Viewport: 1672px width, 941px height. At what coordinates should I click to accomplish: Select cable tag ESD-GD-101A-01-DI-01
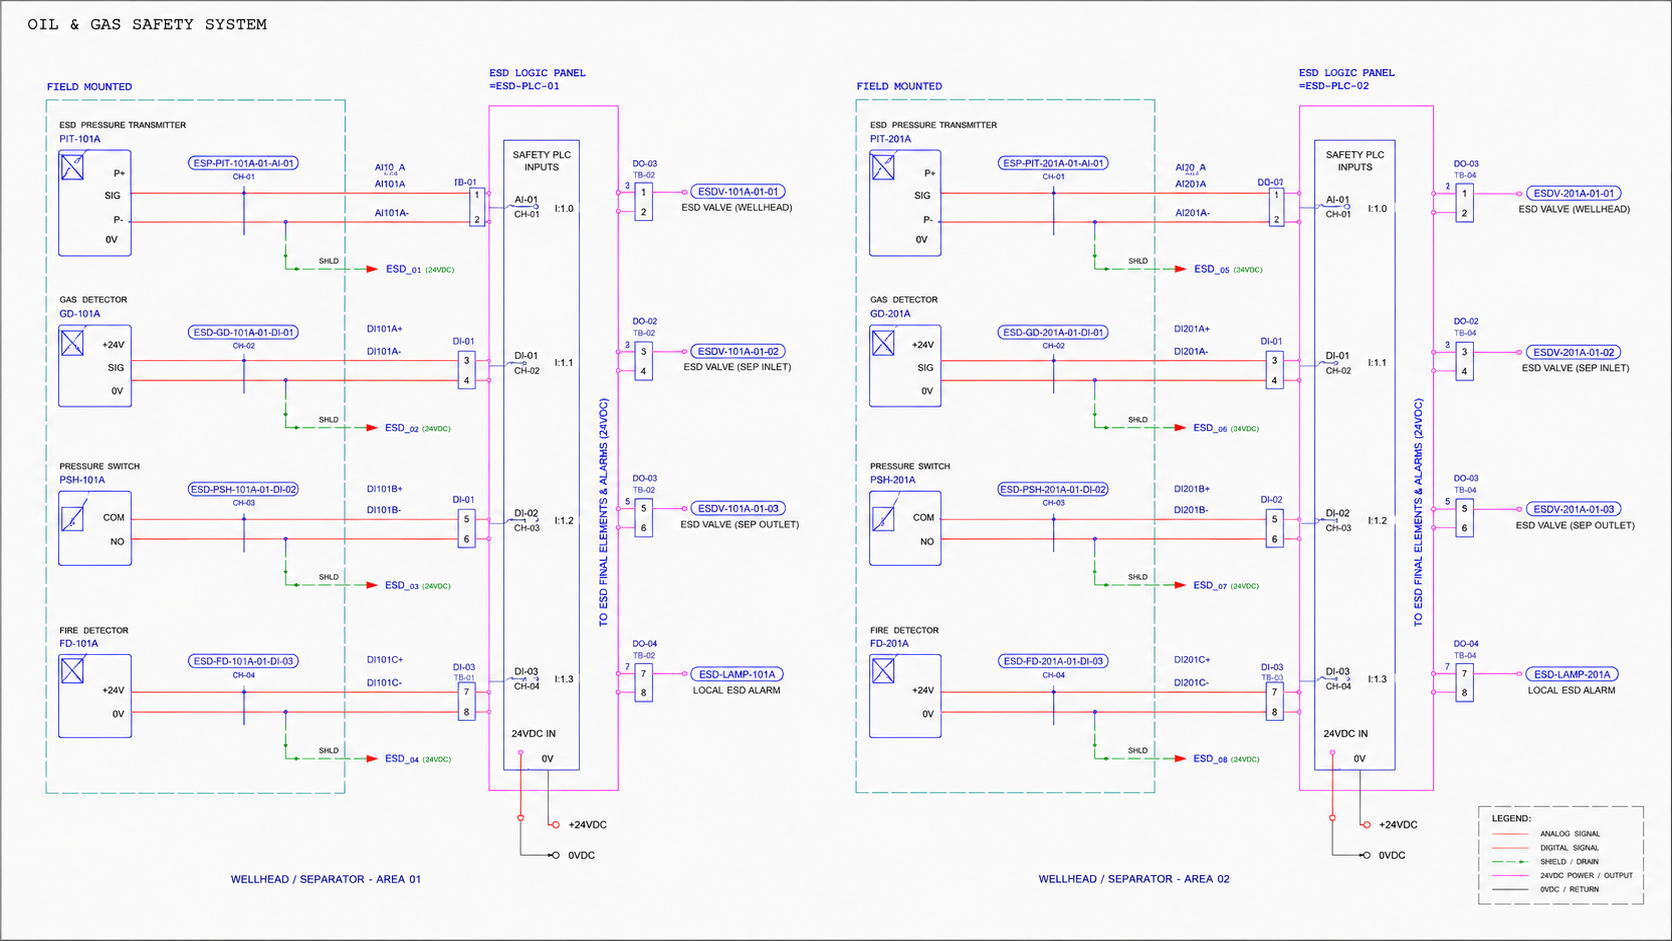point(244,332)
